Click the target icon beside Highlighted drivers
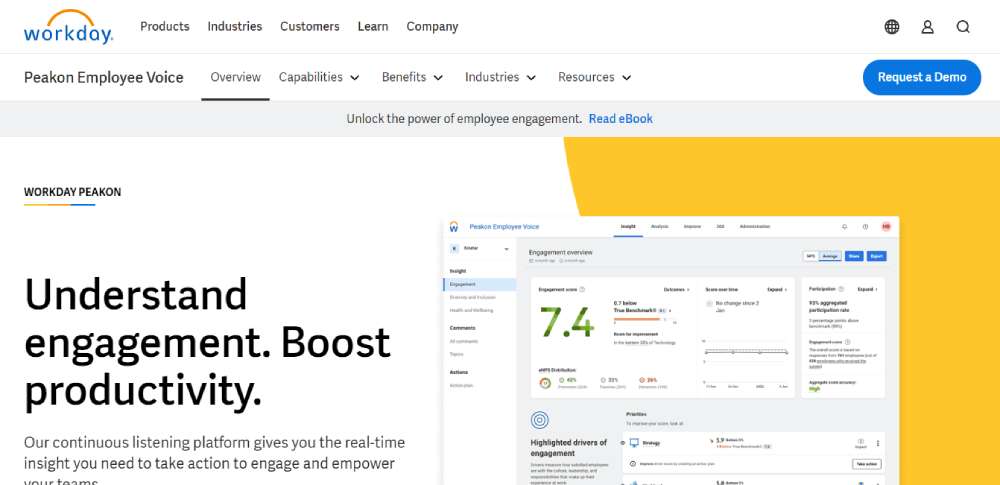1000x485 pixels. (x=540, y=420)
